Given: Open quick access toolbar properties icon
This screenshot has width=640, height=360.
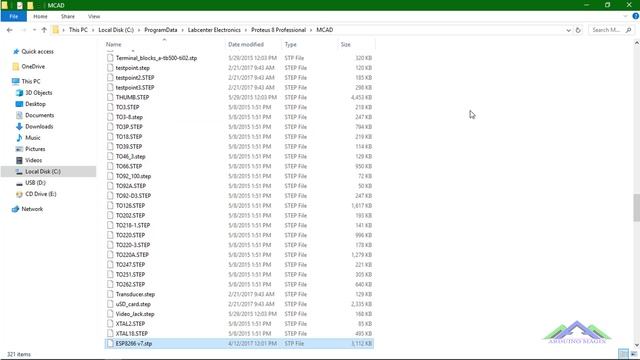Looking at the screenshot, I should pos(19,5).
